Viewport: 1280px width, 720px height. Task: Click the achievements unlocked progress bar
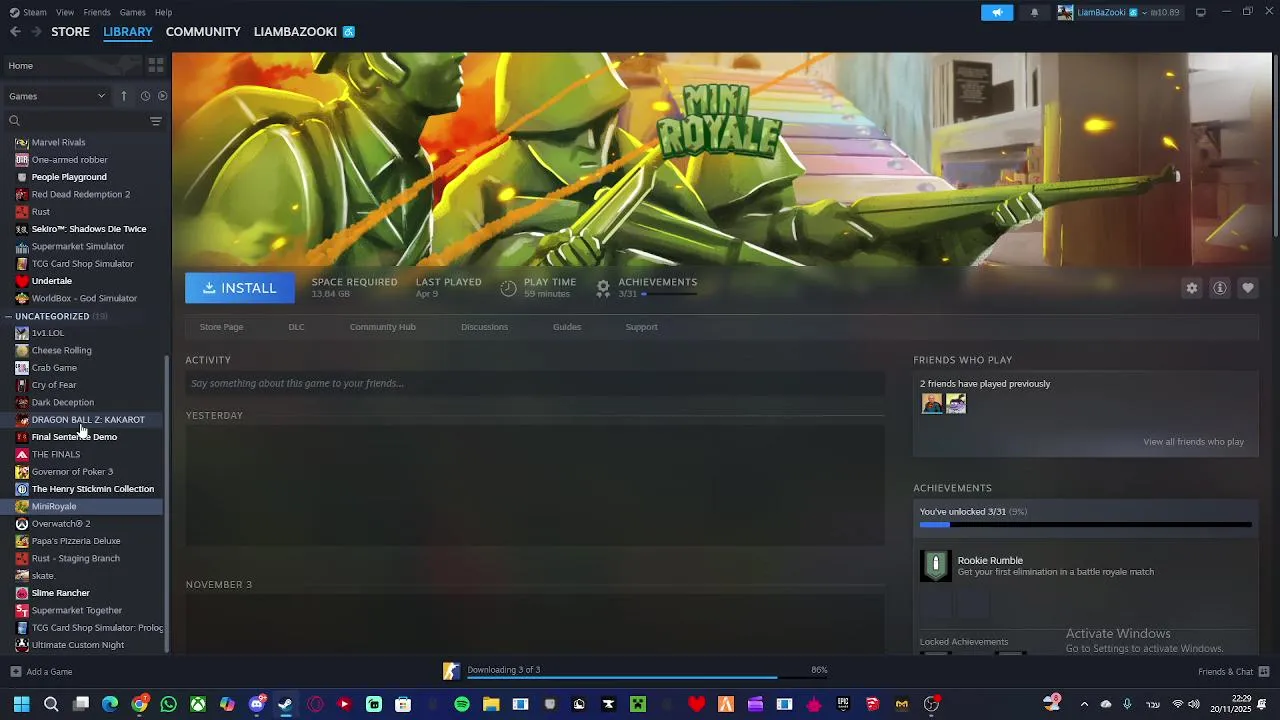click(x=1085, y=524)
